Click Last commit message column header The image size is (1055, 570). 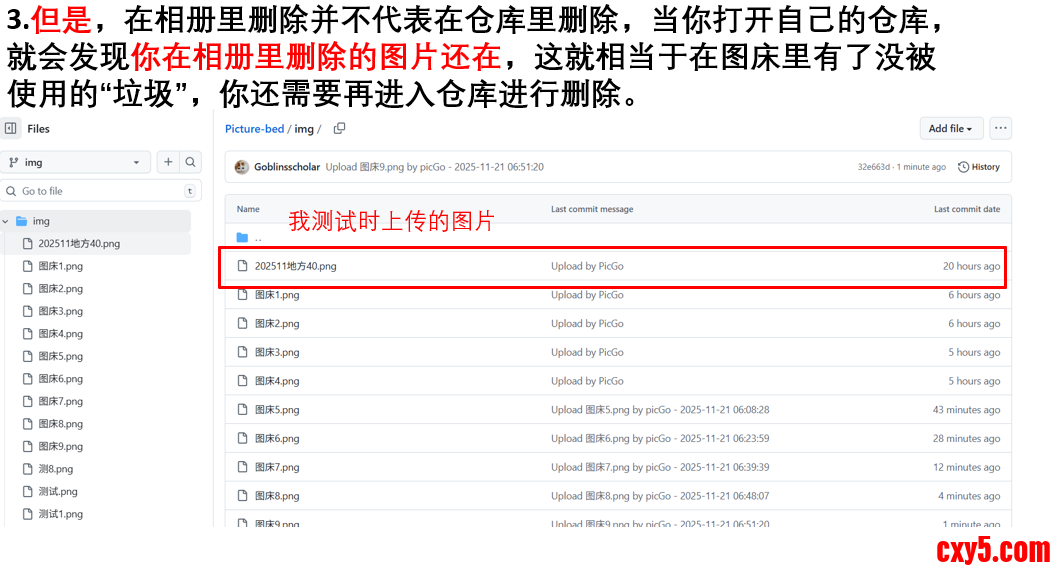[592, 209]
